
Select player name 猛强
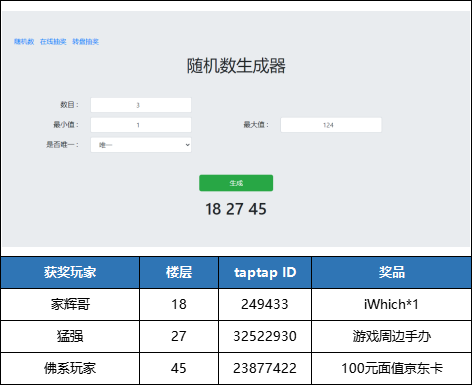point(70,336)
